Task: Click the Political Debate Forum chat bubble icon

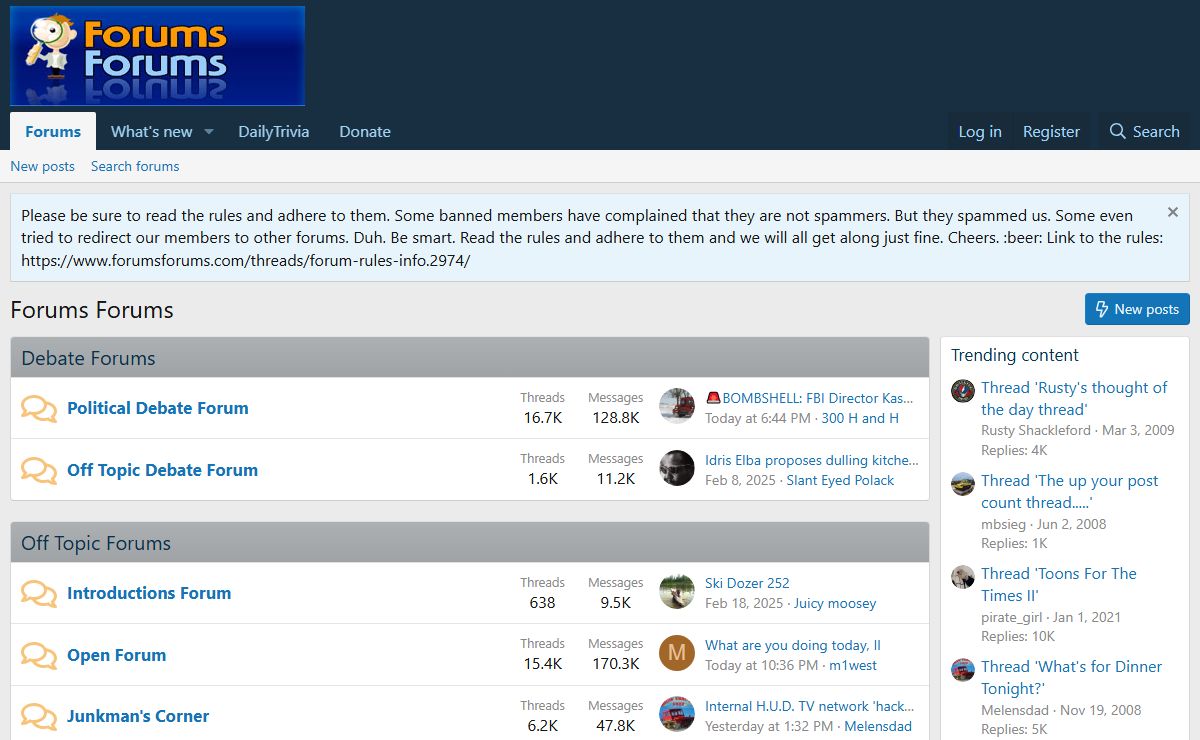Action: [39, 409]
